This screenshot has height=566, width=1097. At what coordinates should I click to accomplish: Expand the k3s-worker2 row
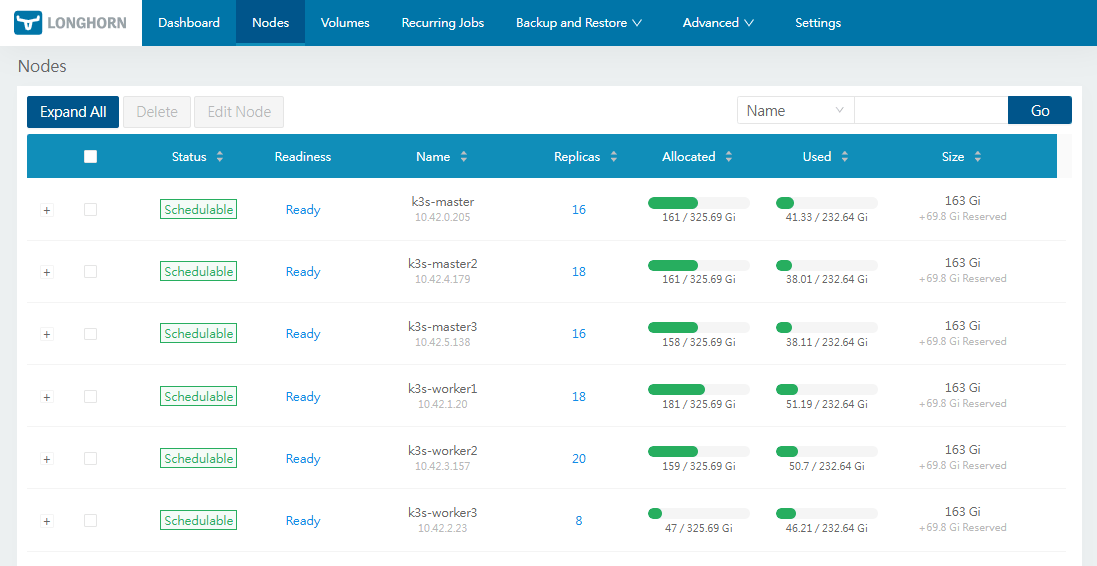[47, 459]
